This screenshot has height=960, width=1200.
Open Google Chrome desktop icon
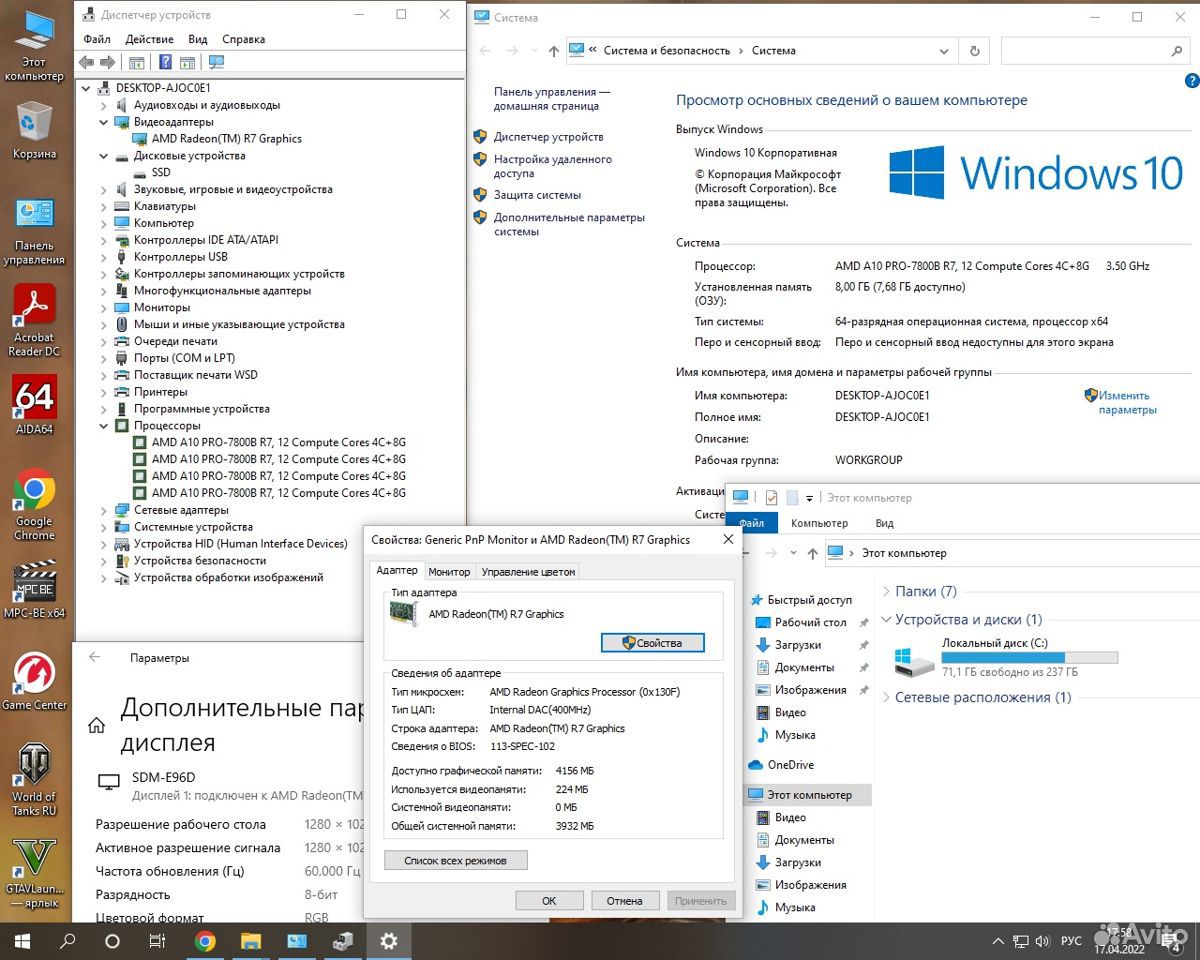[34, 505]
